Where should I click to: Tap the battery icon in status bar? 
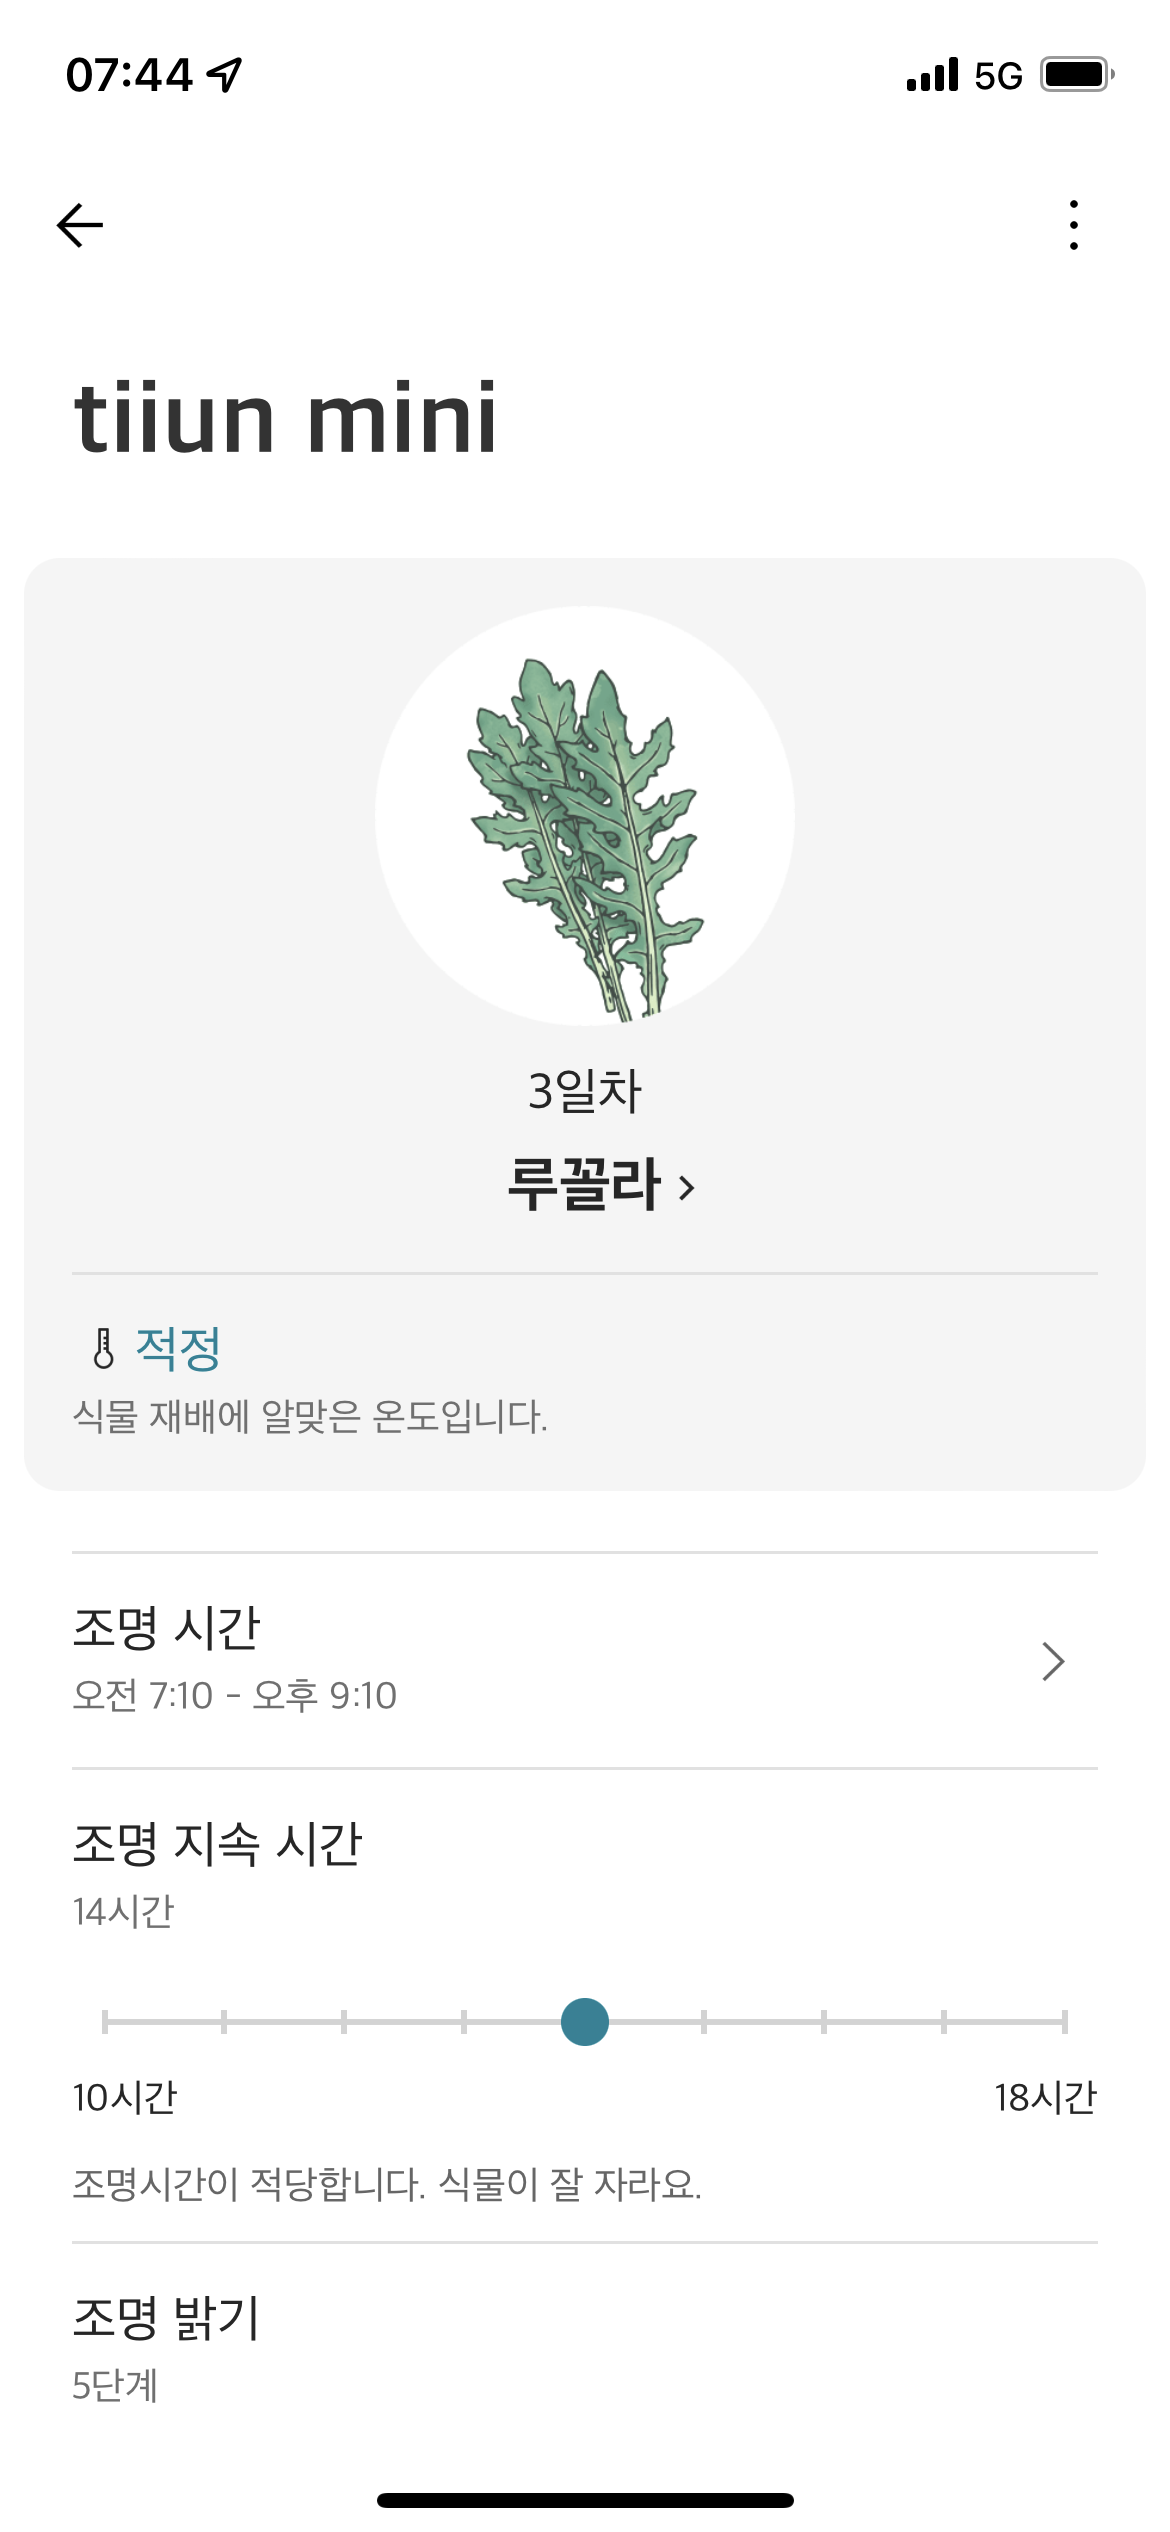pos(1077,75)
